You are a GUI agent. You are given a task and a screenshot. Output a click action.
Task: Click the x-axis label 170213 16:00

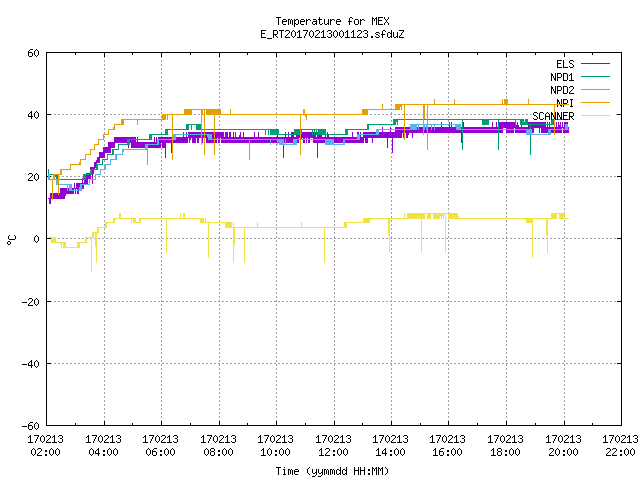(448, 446)
